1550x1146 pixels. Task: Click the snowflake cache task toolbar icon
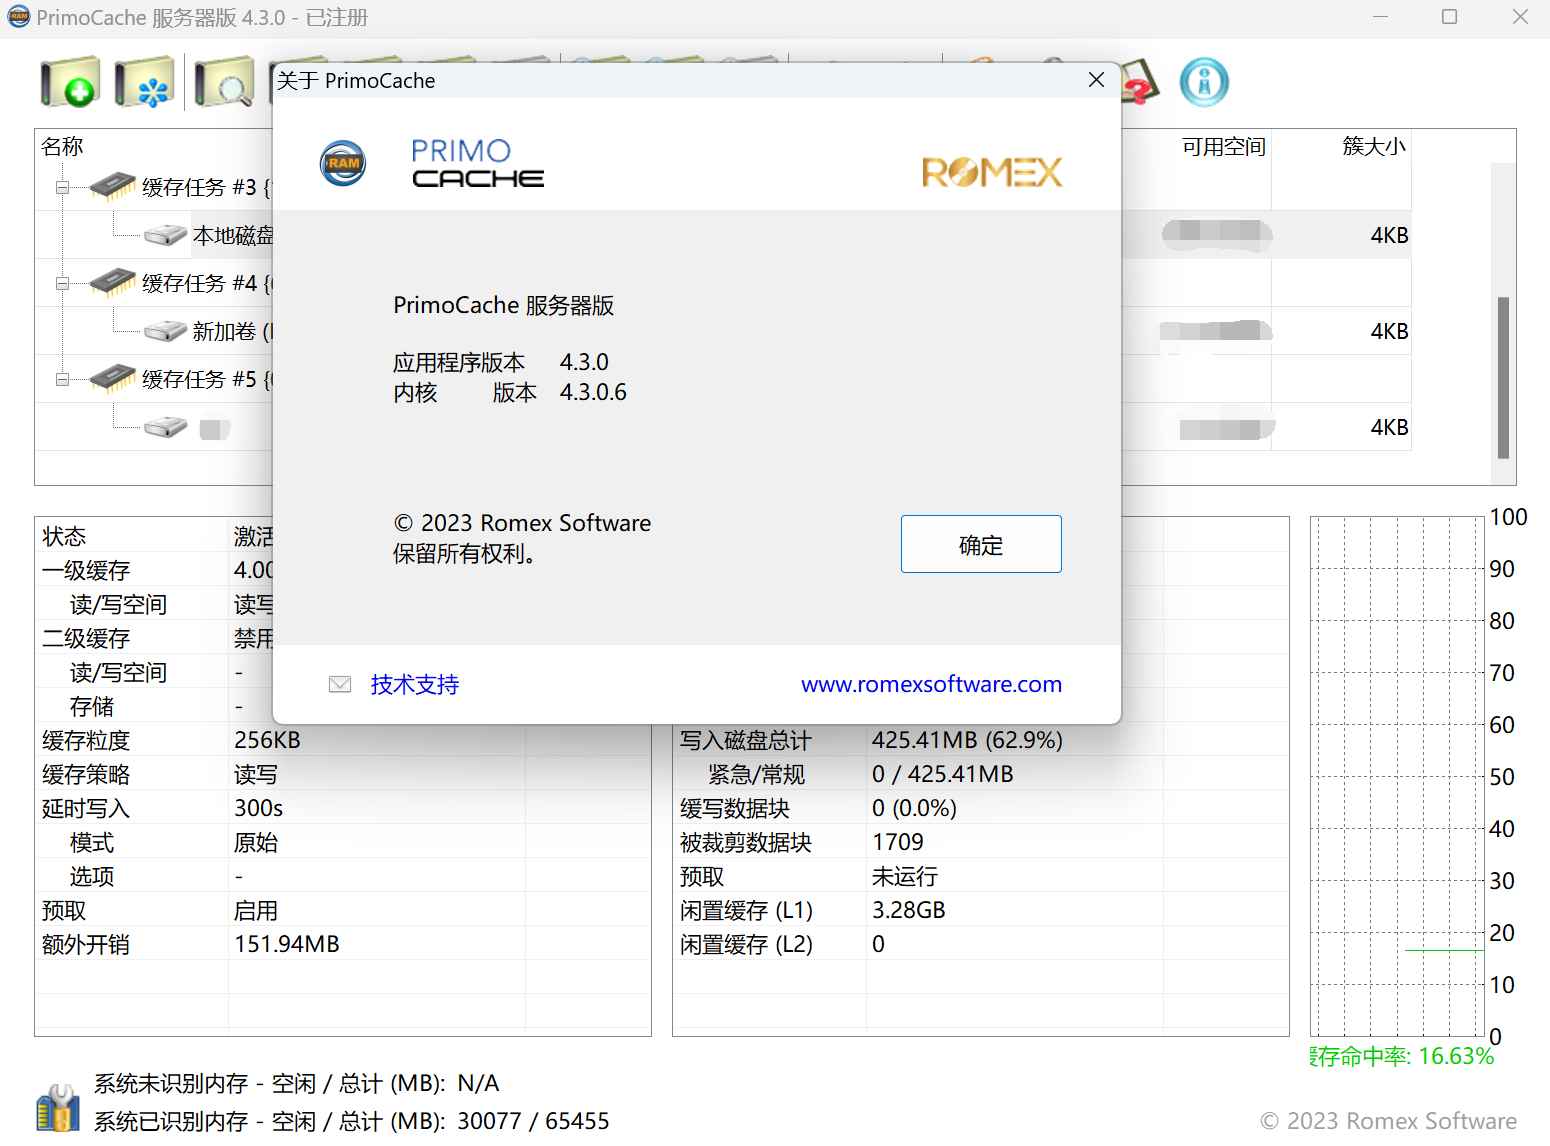coord(144,82)
